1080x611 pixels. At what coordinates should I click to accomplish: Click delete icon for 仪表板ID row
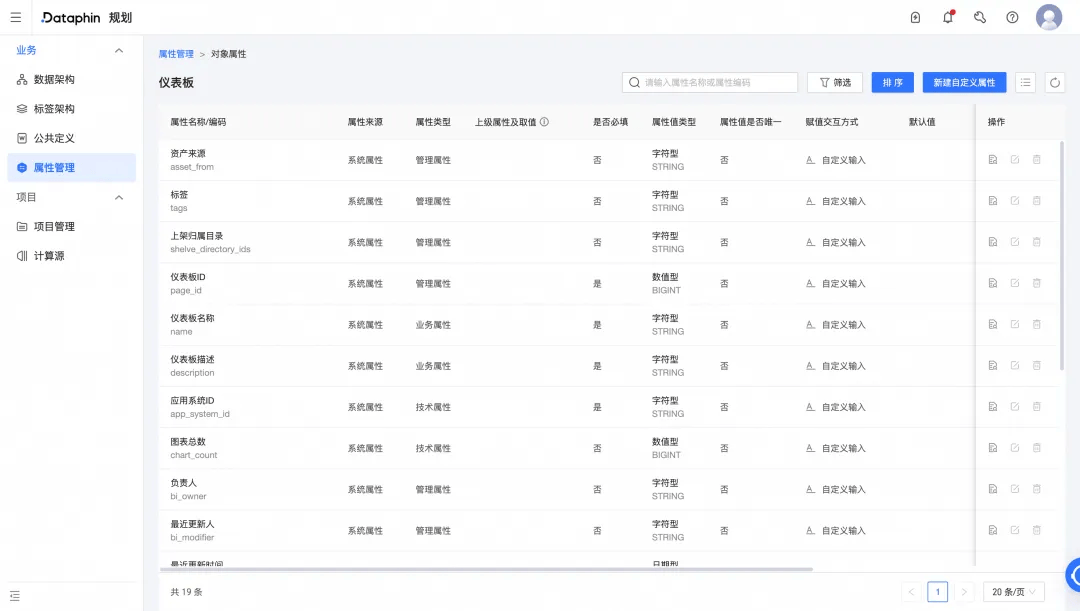pyautogui.click(x=1037, y=283)
